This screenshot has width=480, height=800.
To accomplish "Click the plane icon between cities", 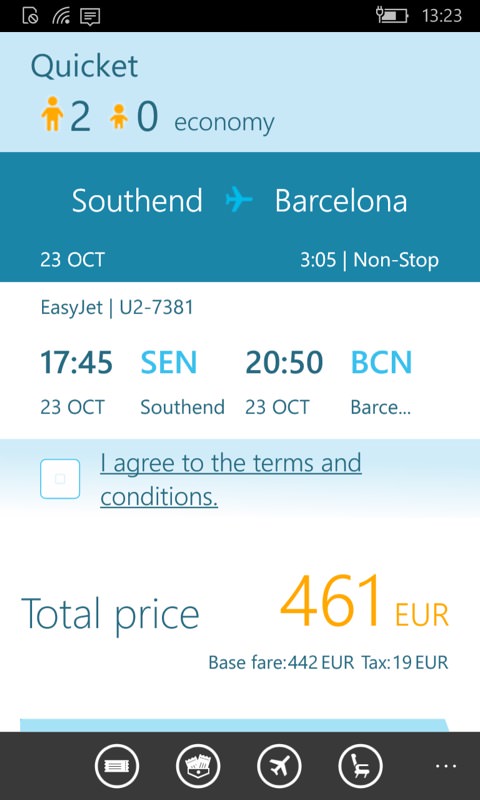I will tap(239, 199).
